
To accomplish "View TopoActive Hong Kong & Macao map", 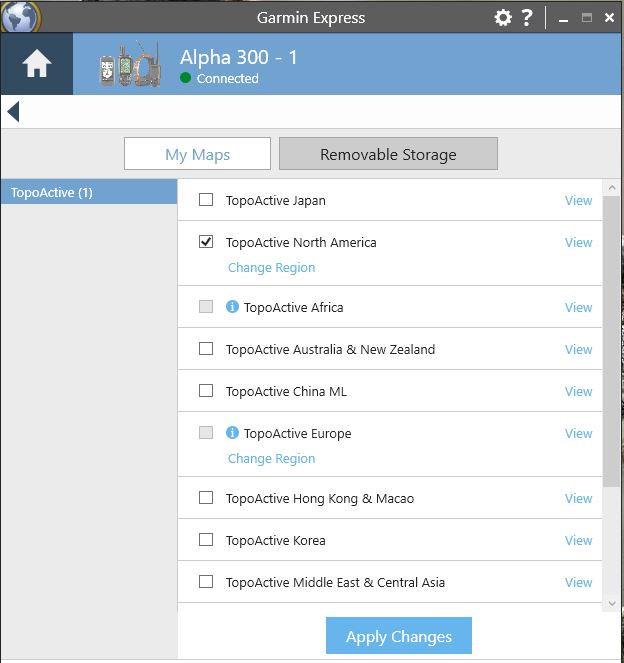I will click(x=578, y=498).
